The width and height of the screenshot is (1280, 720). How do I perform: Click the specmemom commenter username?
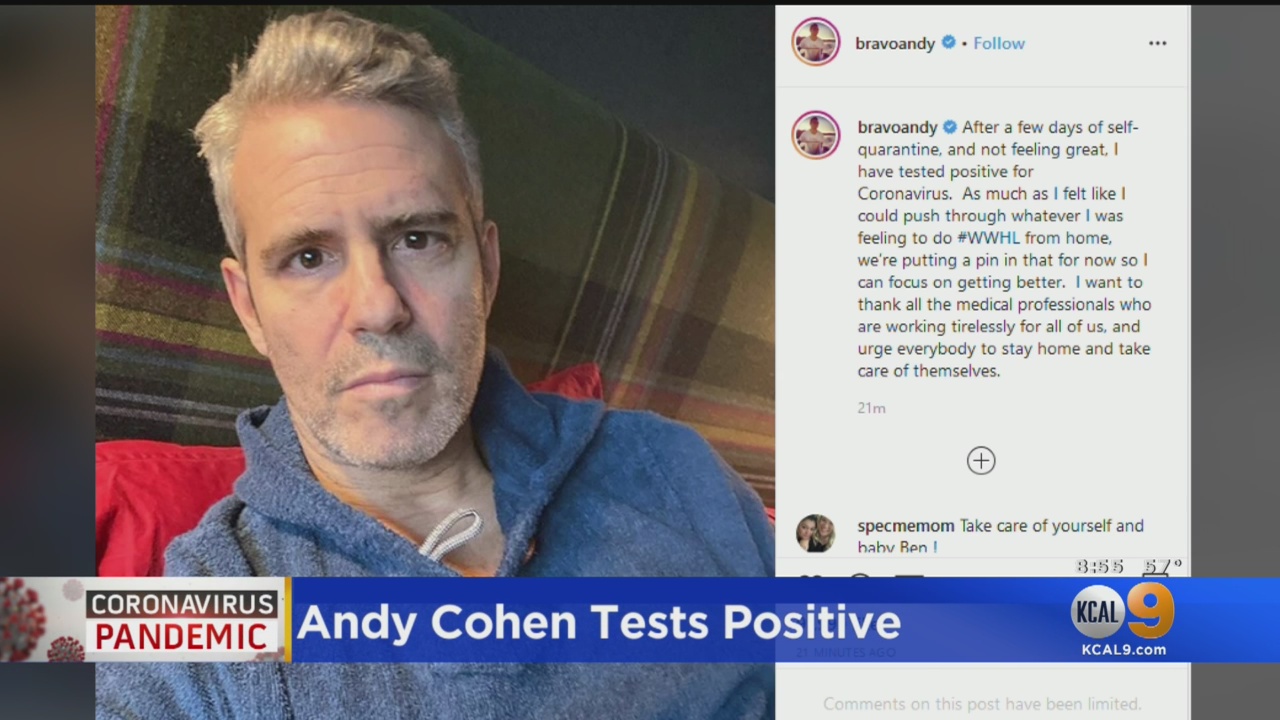coord(906,526)
